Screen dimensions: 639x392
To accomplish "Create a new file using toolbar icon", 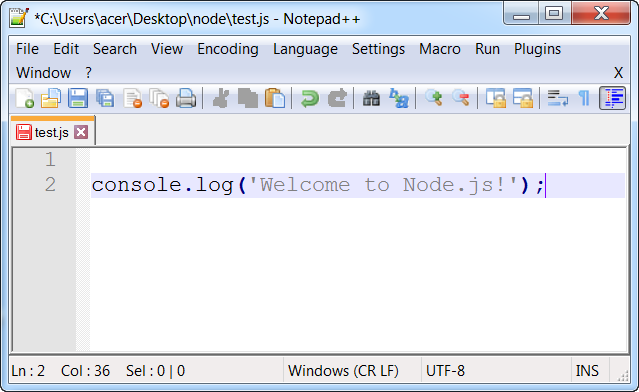I will pyautogui.click(x=24, y=98).
